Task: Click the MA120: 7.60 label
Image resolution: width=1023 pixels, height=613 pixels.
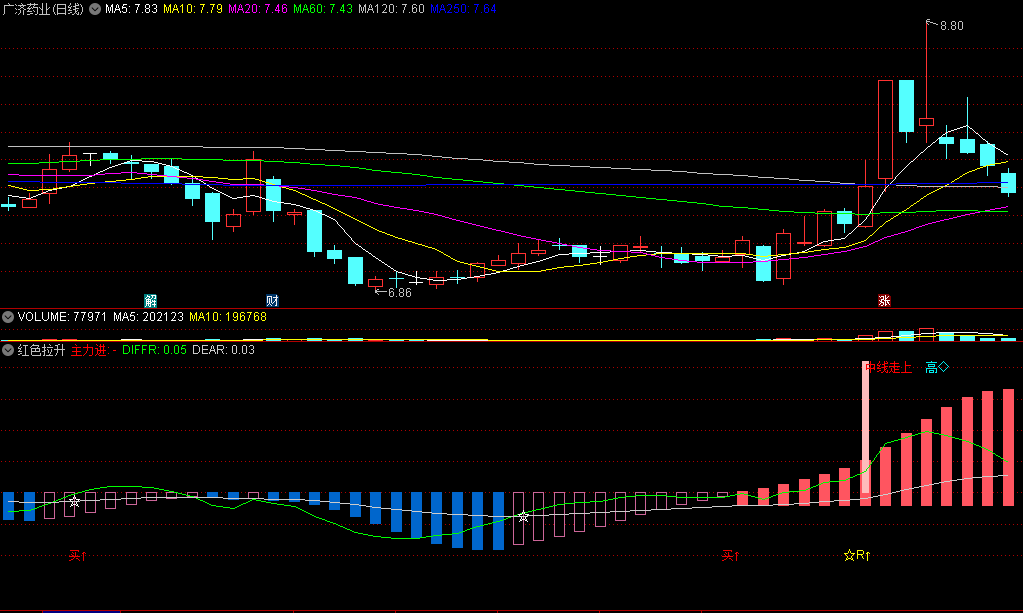Action: coord(391,9)
